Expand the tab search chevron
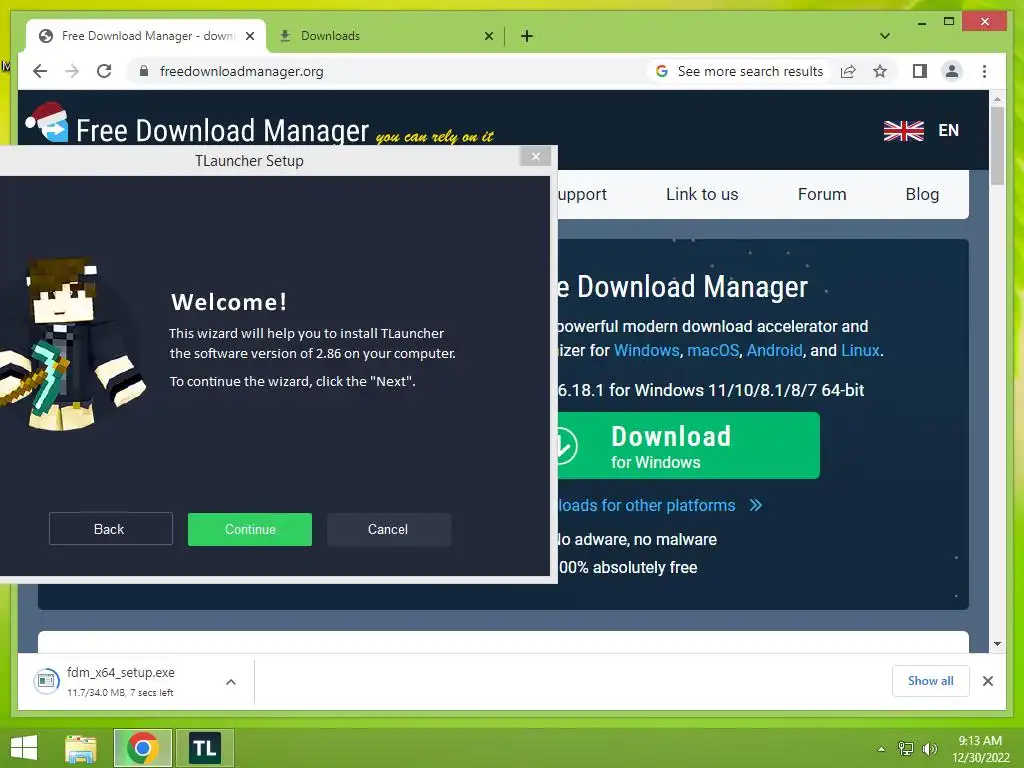The height and width of the screenshot is (768, 1024). tap(884, 36)
